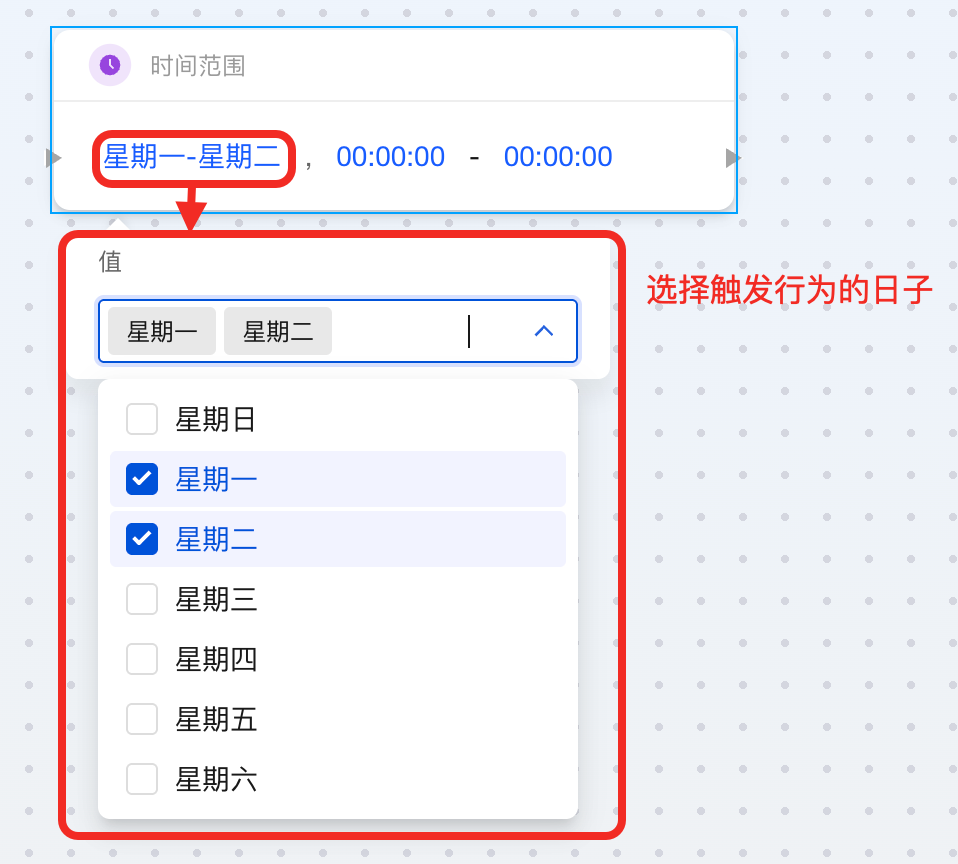Select the 星期五 checkbox
958x864 pixels.
point(142,719)
